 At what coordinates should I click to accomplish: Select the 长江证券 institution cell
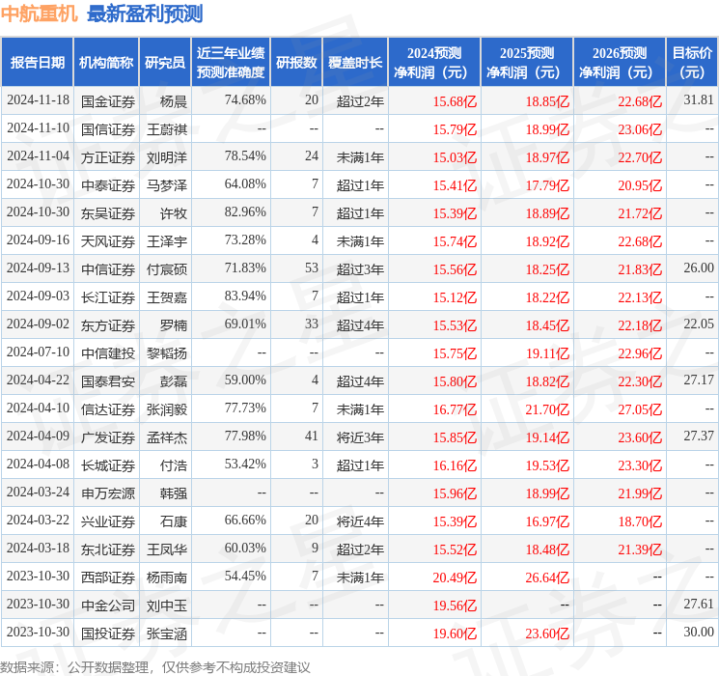108,297
